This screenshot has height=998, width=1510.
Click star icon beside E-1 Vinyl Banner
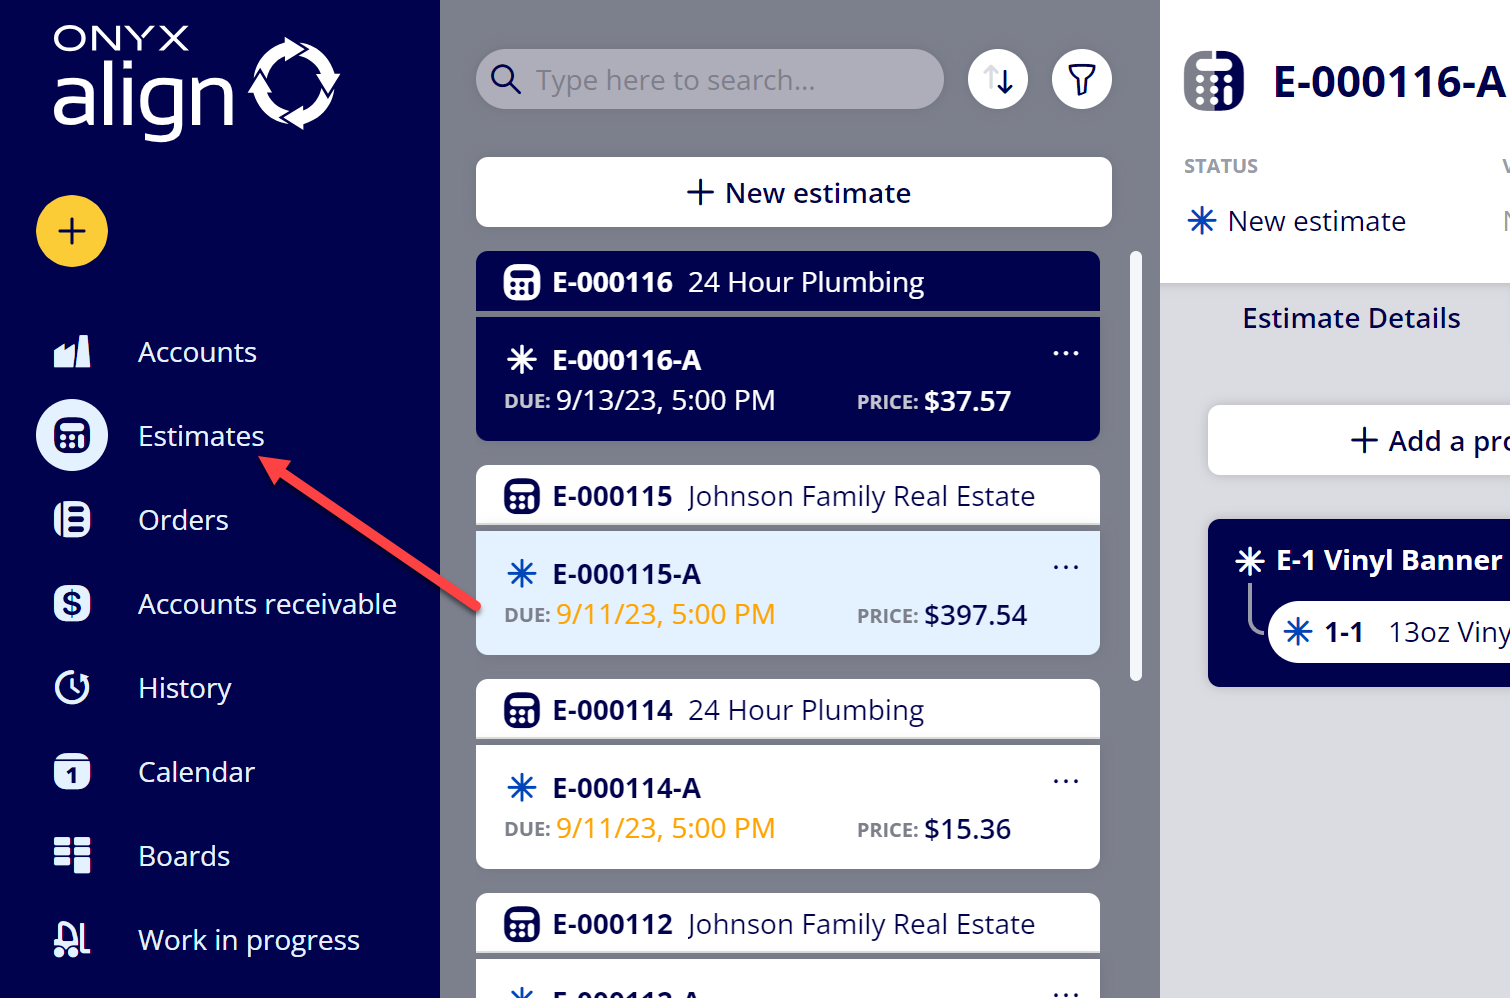pos(1250,560)
